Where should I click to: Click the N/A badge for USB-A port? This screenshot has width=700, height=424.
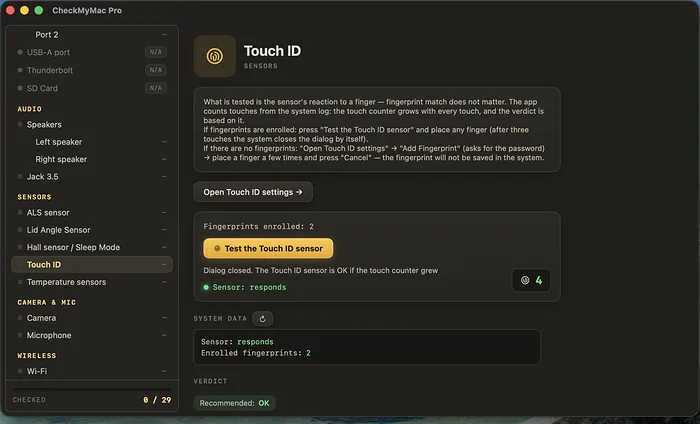pos(156,52)
